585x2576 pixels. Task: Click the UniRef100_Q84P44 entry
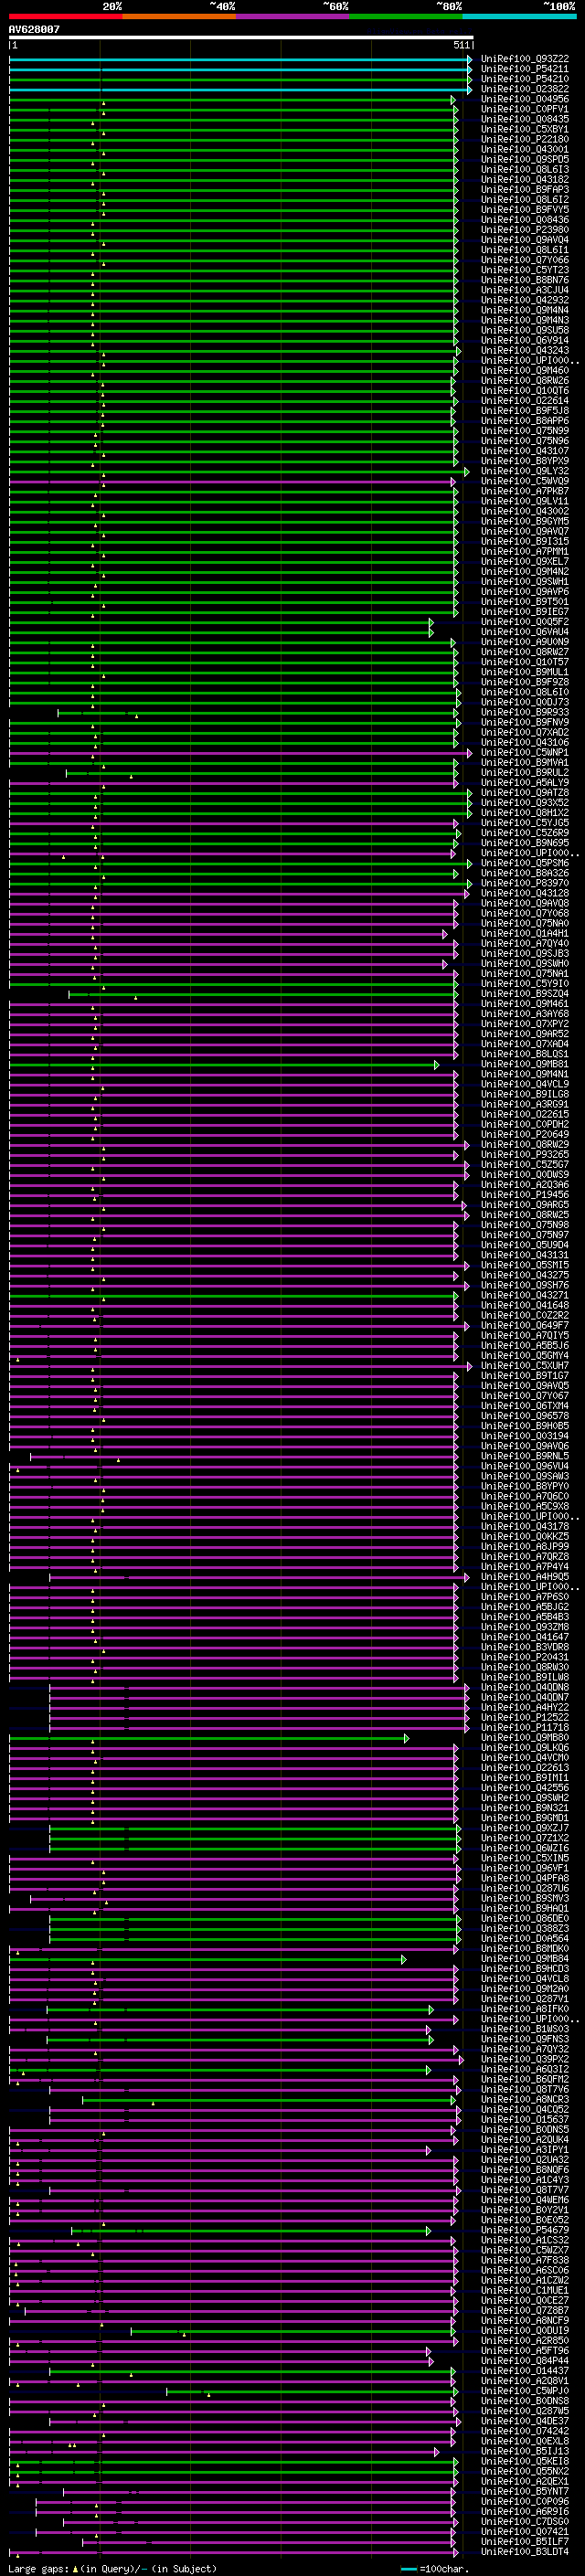pos(525,2360)
